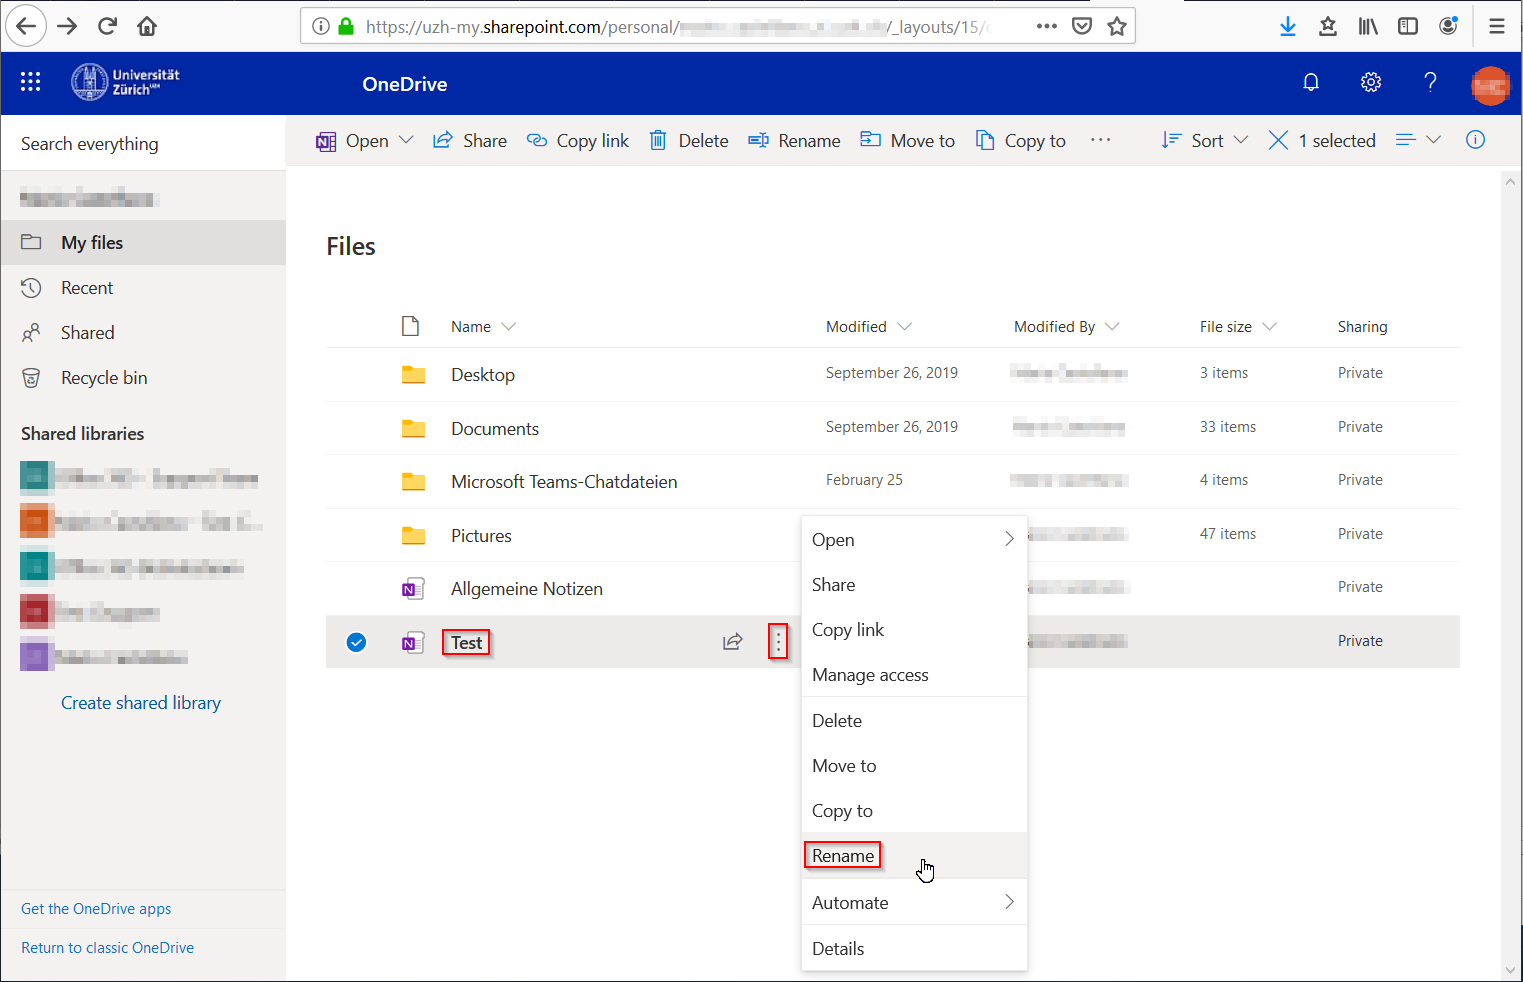Reload the page with the refresh icon
The image size is (1523, 982).
(x=107, y=26)
